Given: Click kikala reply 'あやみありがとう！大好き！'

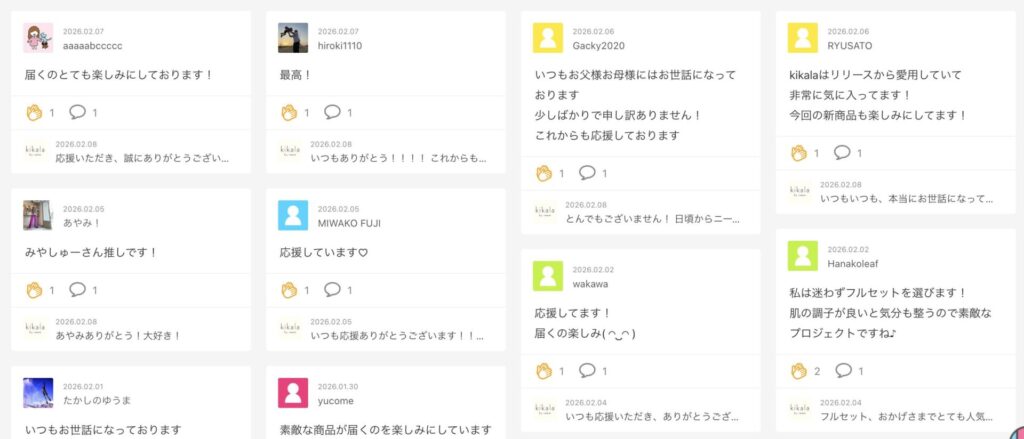Looking at the screenshot, I should pyautogui.click(x=118, y=336).
